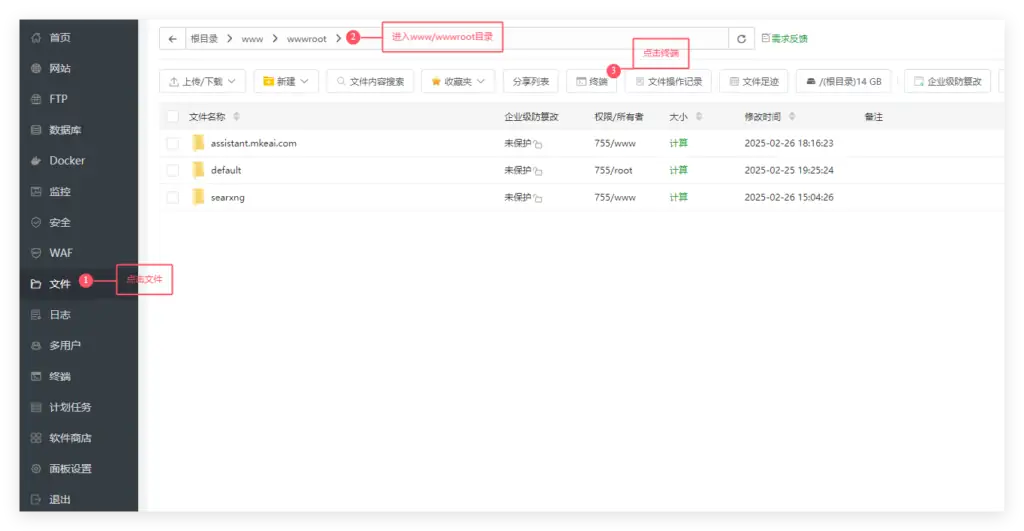The width and height of the screenshot is (1024, 531).
Task: Click the 计划任务 scheduled tasks icon
Action: click(36, 407)
